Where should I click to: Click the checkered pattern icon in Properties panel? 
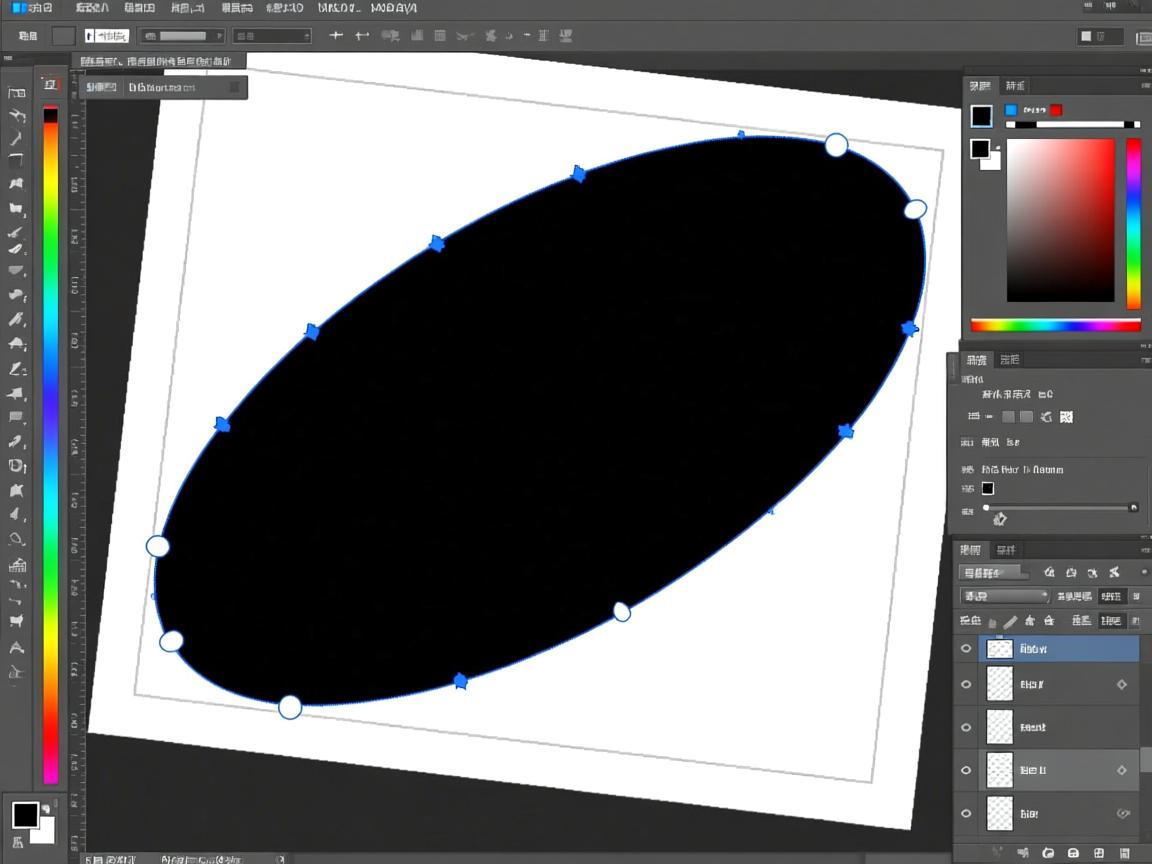(1066, 417)
